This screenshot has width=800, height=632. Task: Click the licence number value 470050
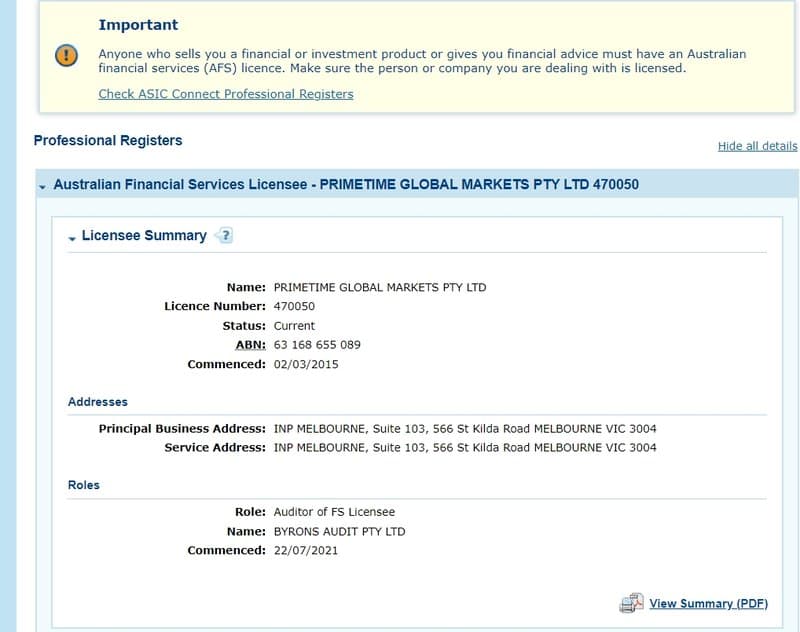(294, 306)
